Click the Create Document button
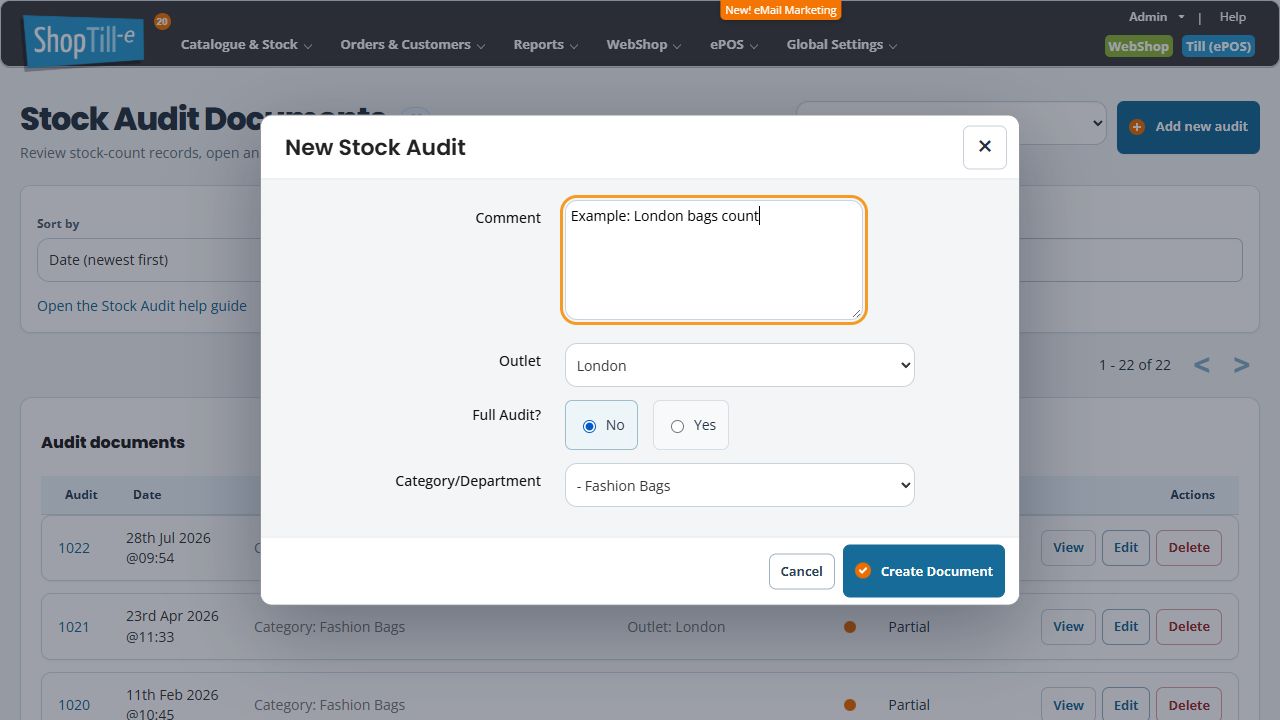1280x720 pixels. tap(924, 571)
